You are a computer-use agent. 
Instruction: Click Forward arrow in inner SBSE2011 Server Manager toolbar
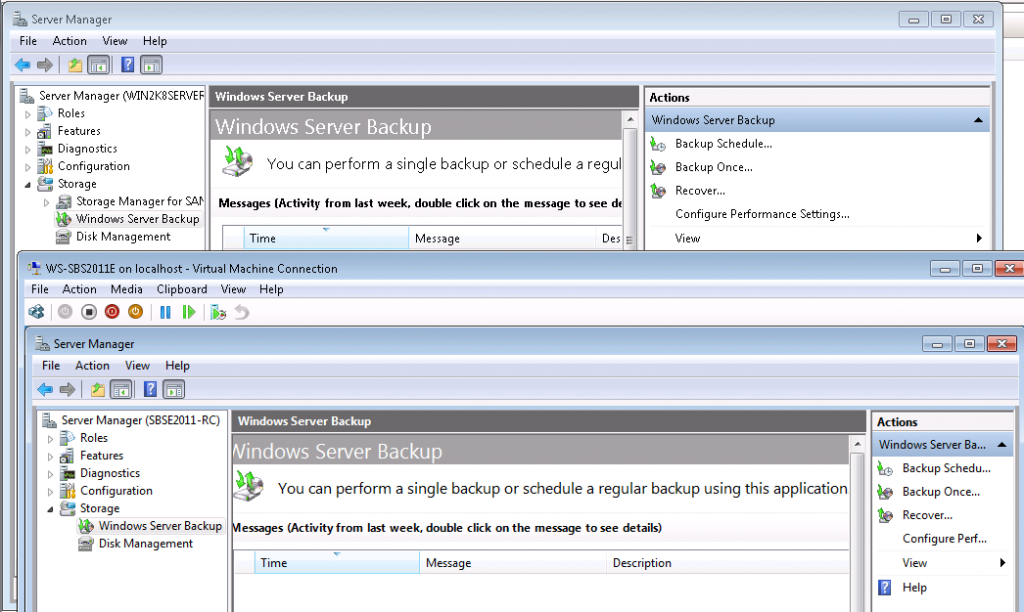(x=67, y=389)
